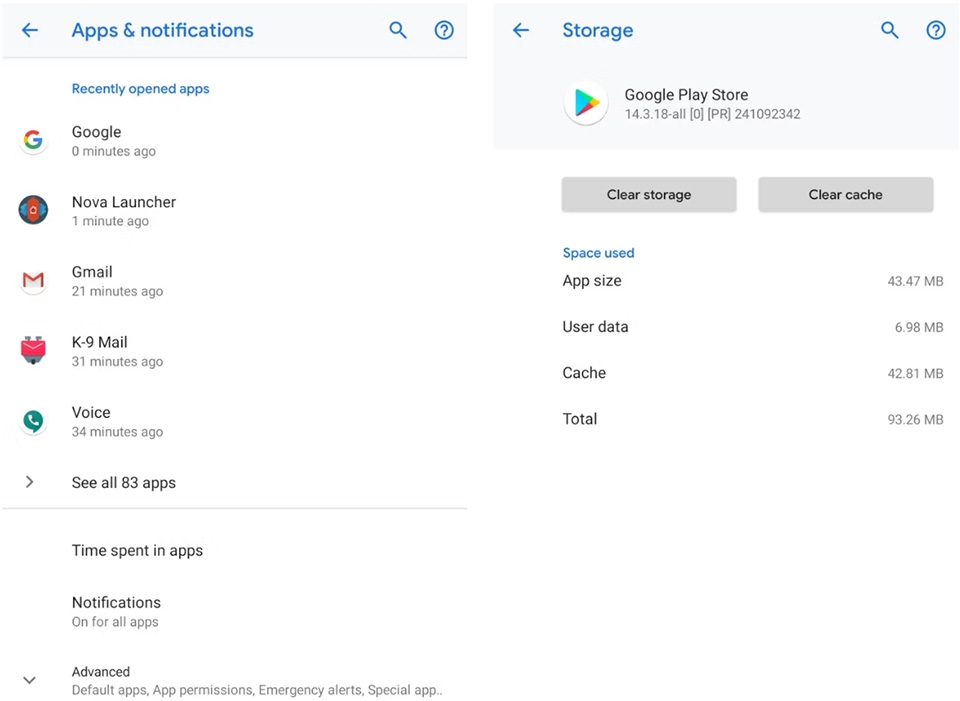This screenshot has height=701, width=960.
Task: Tap the Google Play Store app name
Action: click(x=686, y=95)
